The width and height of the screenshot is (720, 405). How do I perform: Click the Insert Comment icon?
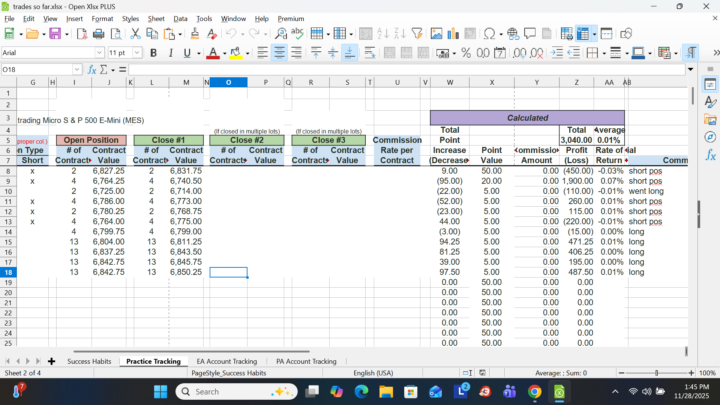(530, 34)
